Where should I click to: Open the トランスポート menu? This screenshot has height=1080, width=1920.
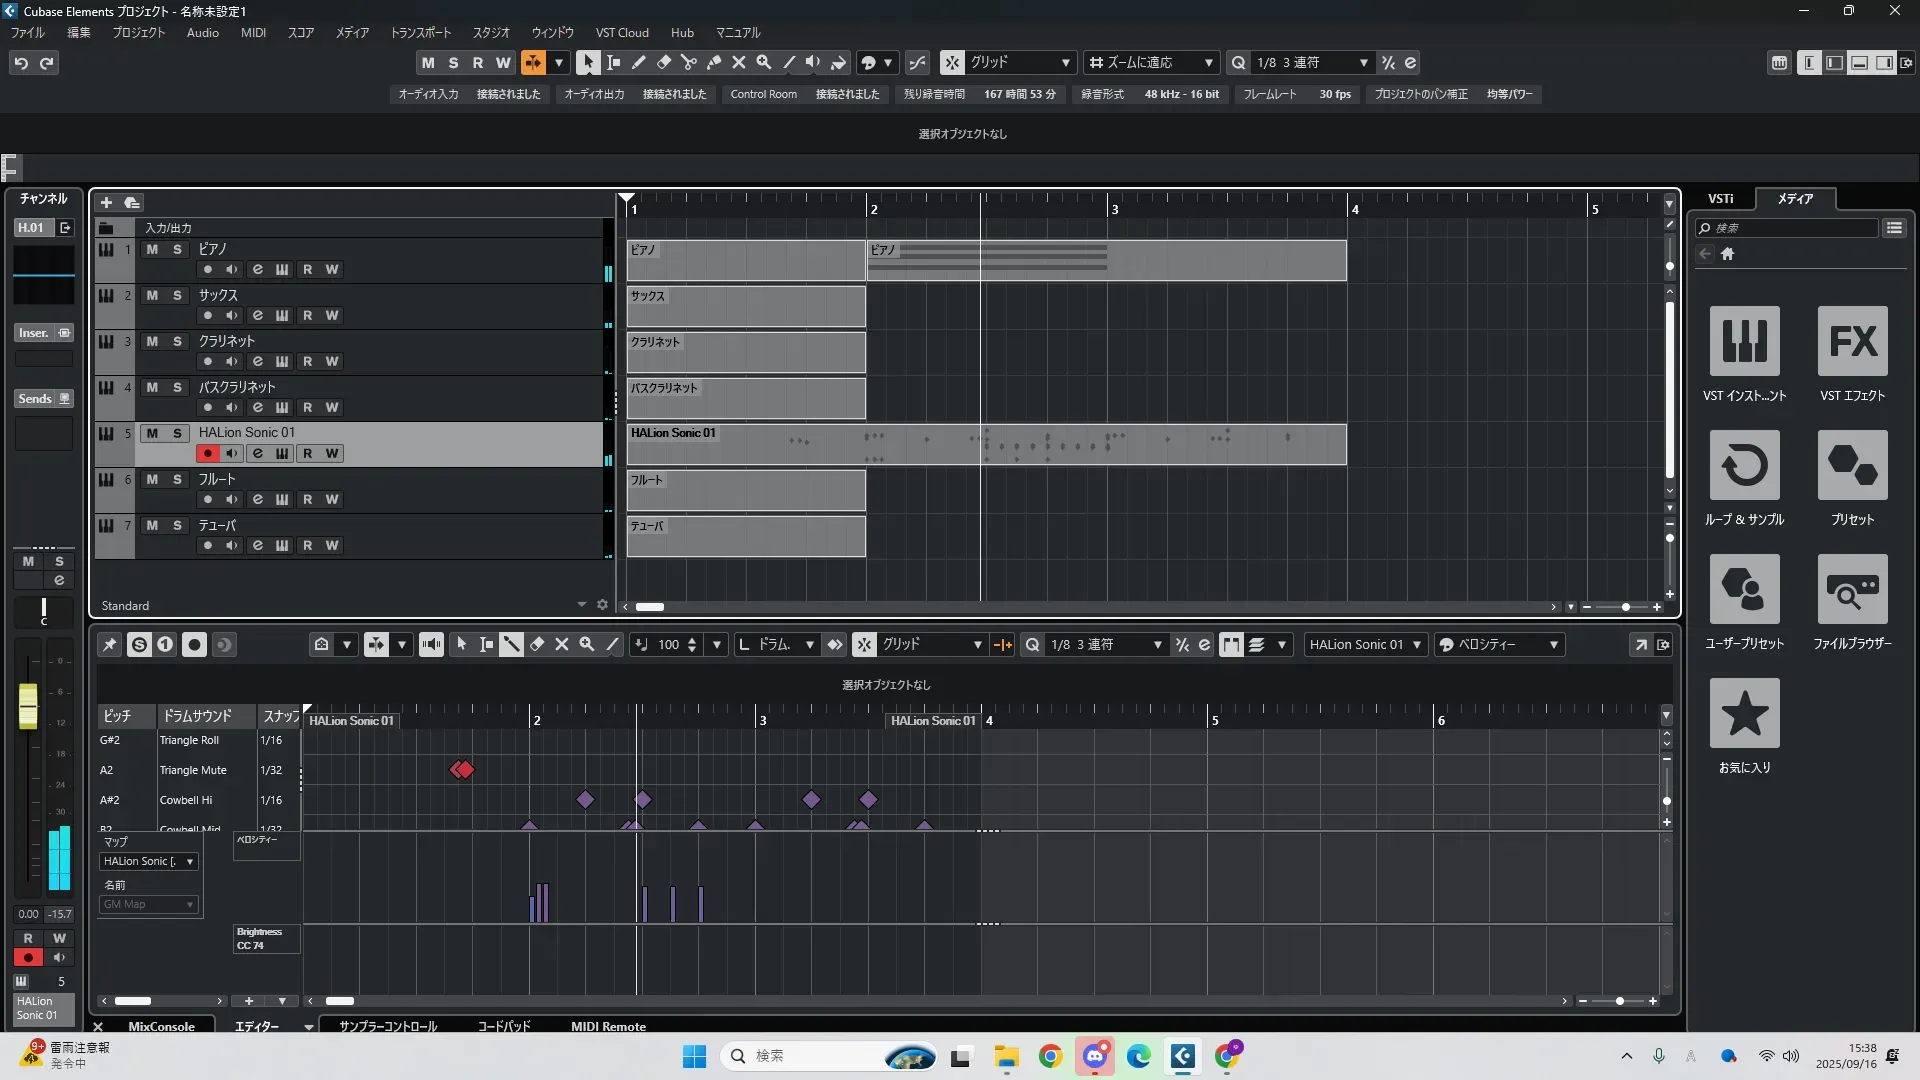pyautogui.click(x=420, y=32)
